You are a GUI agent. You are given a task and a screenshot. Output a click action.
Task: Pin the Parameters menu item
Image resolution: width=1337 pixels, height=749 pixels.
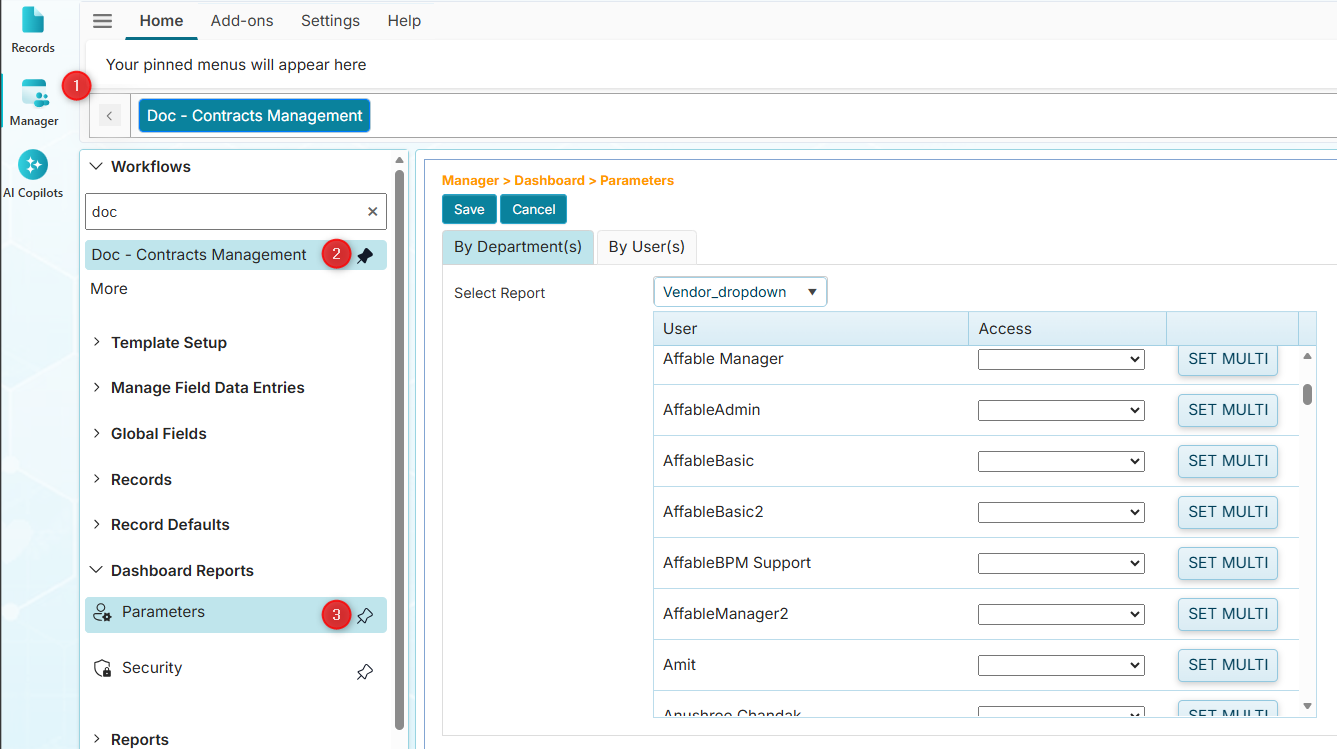coord(365,615)
